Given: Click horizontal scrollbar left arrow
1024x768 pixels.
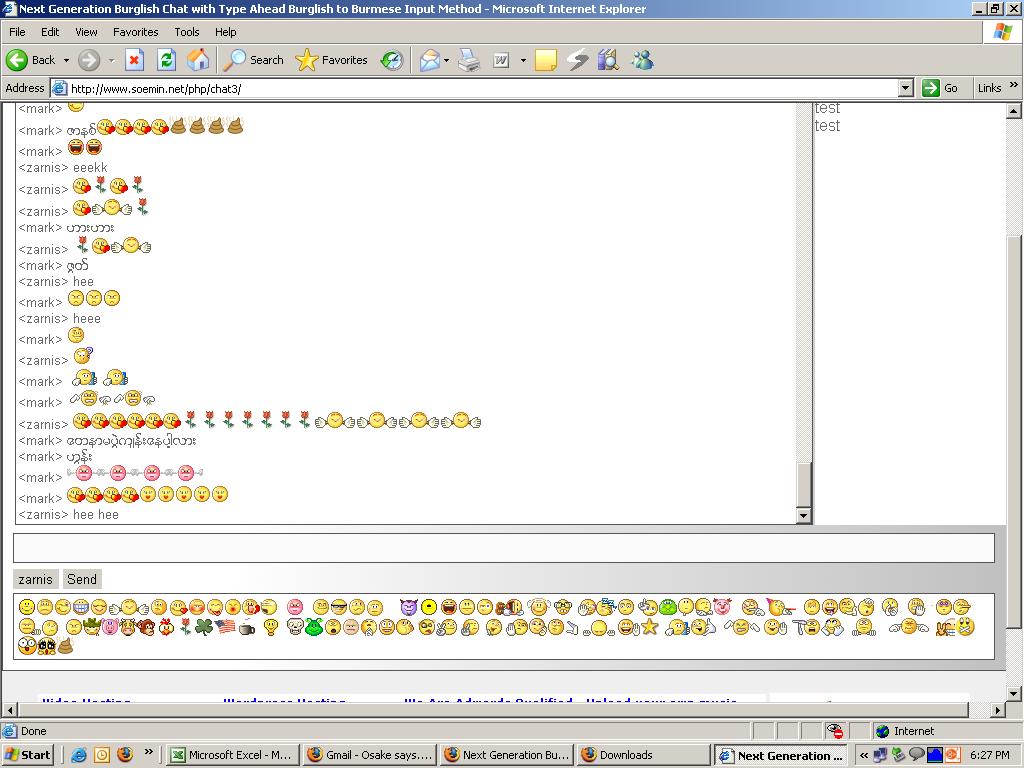Looking at the screenshot, I should tap(10, 710).
